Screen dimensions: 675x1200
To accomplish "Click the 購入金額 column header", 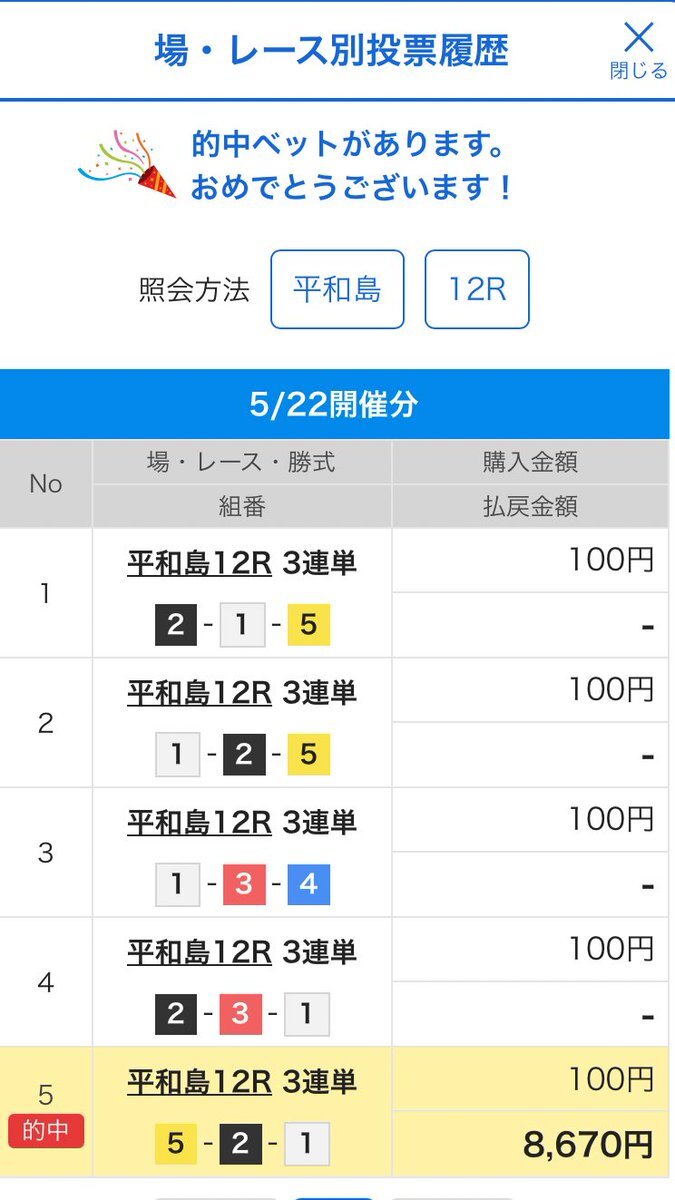I will (530, 462).
